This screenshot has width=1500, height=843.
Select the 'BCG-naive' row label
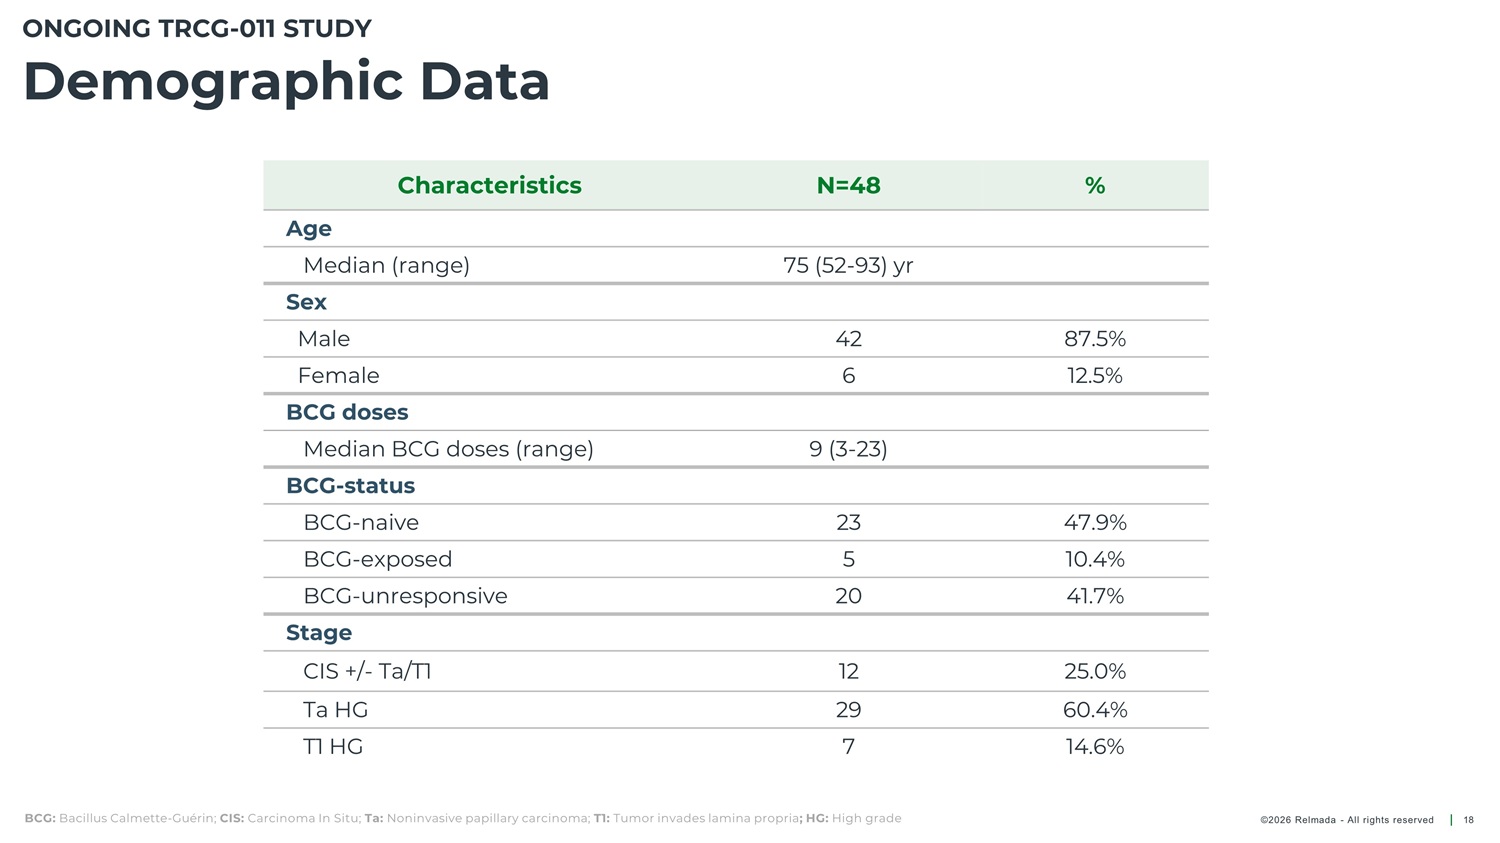tap(361, 523)
